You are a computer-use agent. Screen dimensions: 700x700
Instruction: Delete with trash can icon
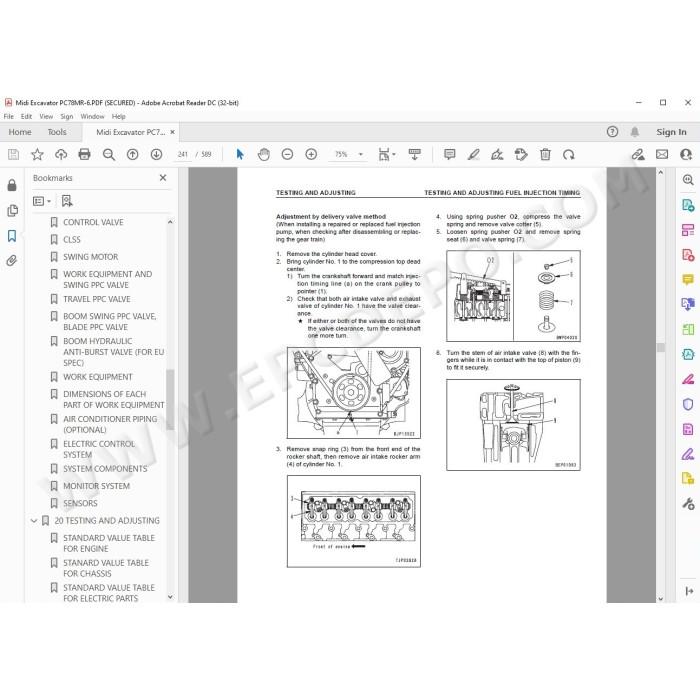(x=545, y=154)
